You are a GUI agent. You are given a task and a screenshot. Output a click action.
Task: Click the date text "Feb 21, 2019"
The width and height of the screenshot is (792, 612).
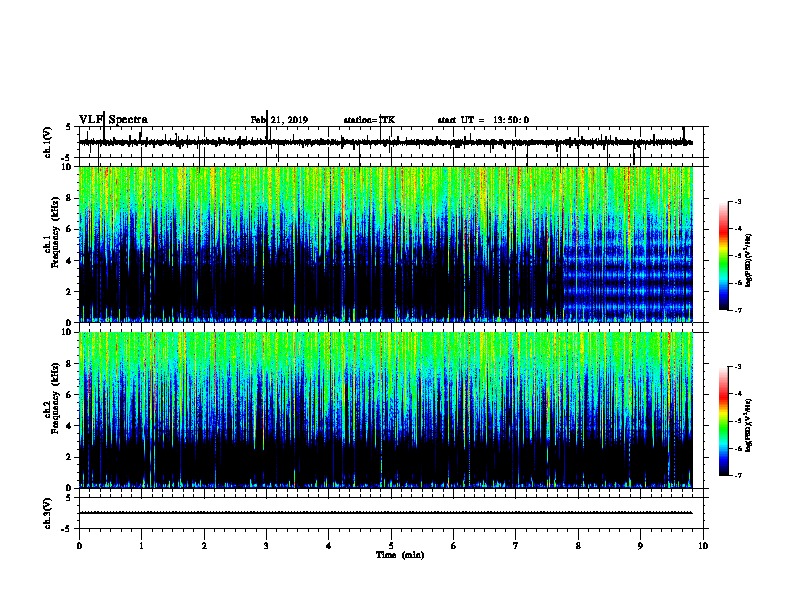(x=279, y=120)
